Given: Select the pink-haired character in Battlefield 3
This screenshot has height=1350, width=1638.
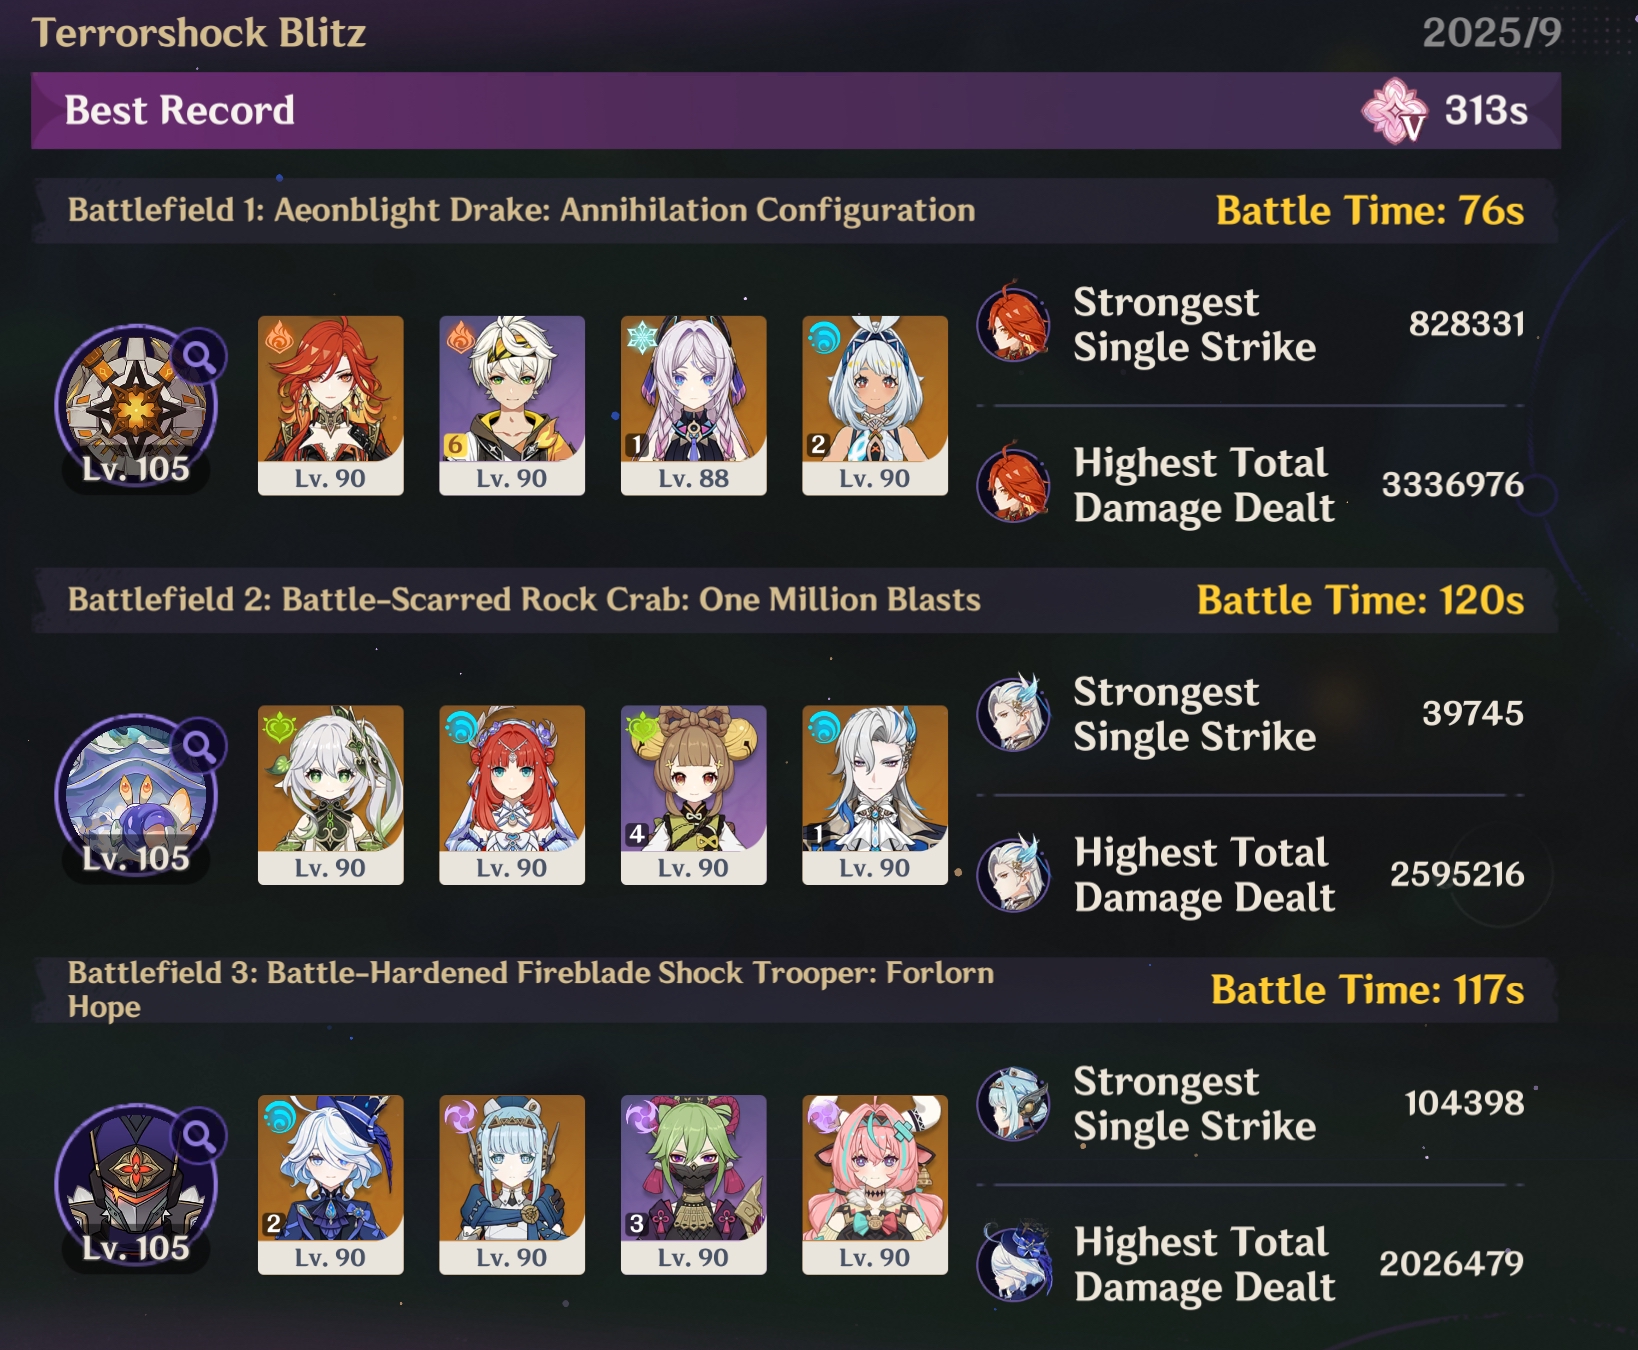Looking at the screenshot, I should (x=875, y=1184).
